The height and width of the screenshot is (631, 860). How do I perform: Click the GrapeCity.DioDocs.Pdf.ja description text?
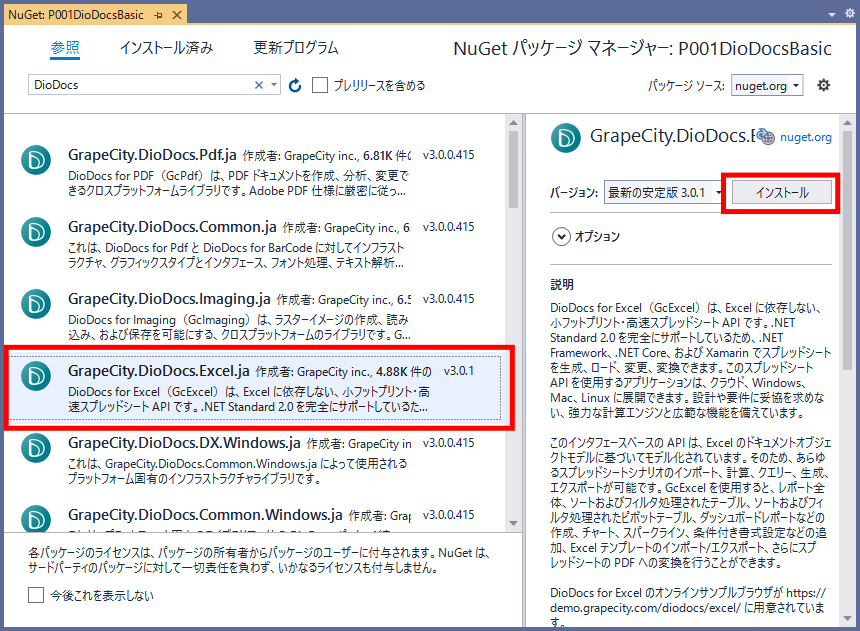coord(238,183)
